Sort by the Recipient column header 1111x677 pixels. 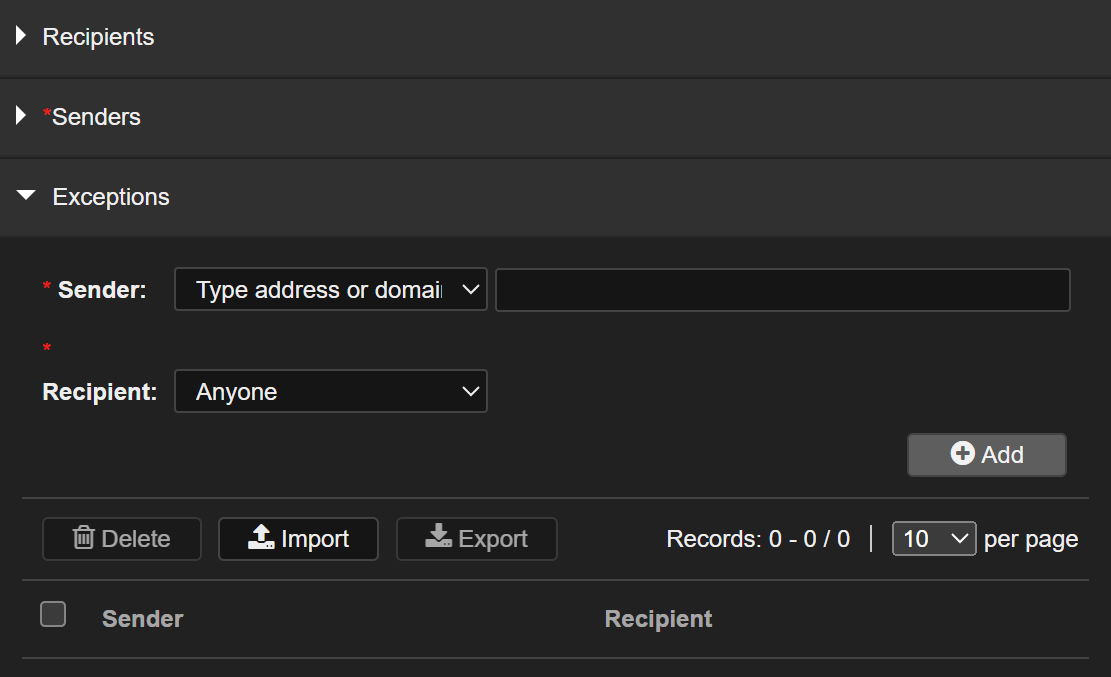658,619
